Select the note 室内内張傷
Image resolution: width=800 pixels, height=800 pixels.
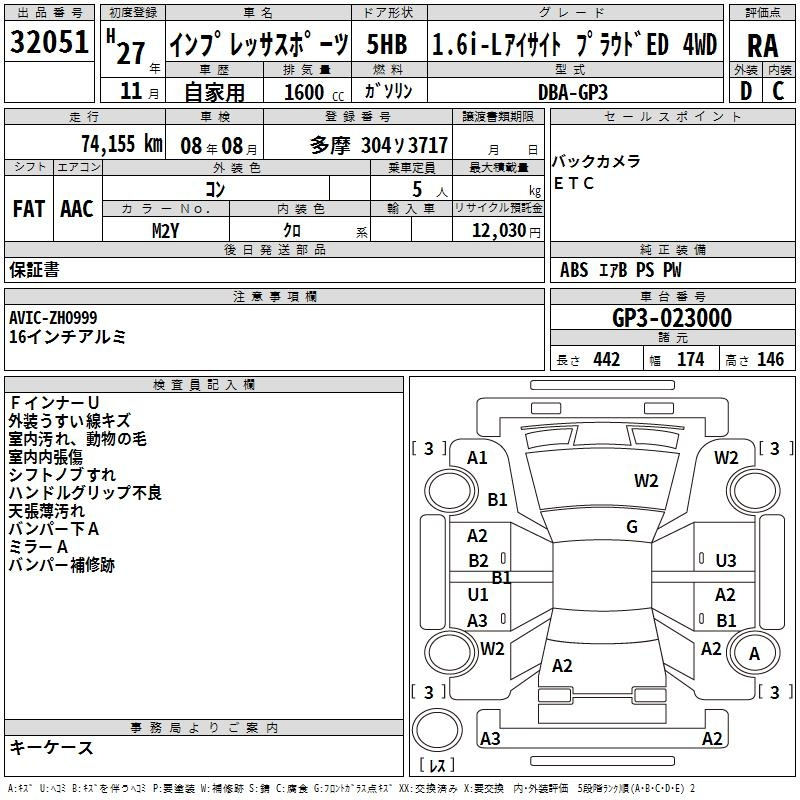click(x=45, y=457)
